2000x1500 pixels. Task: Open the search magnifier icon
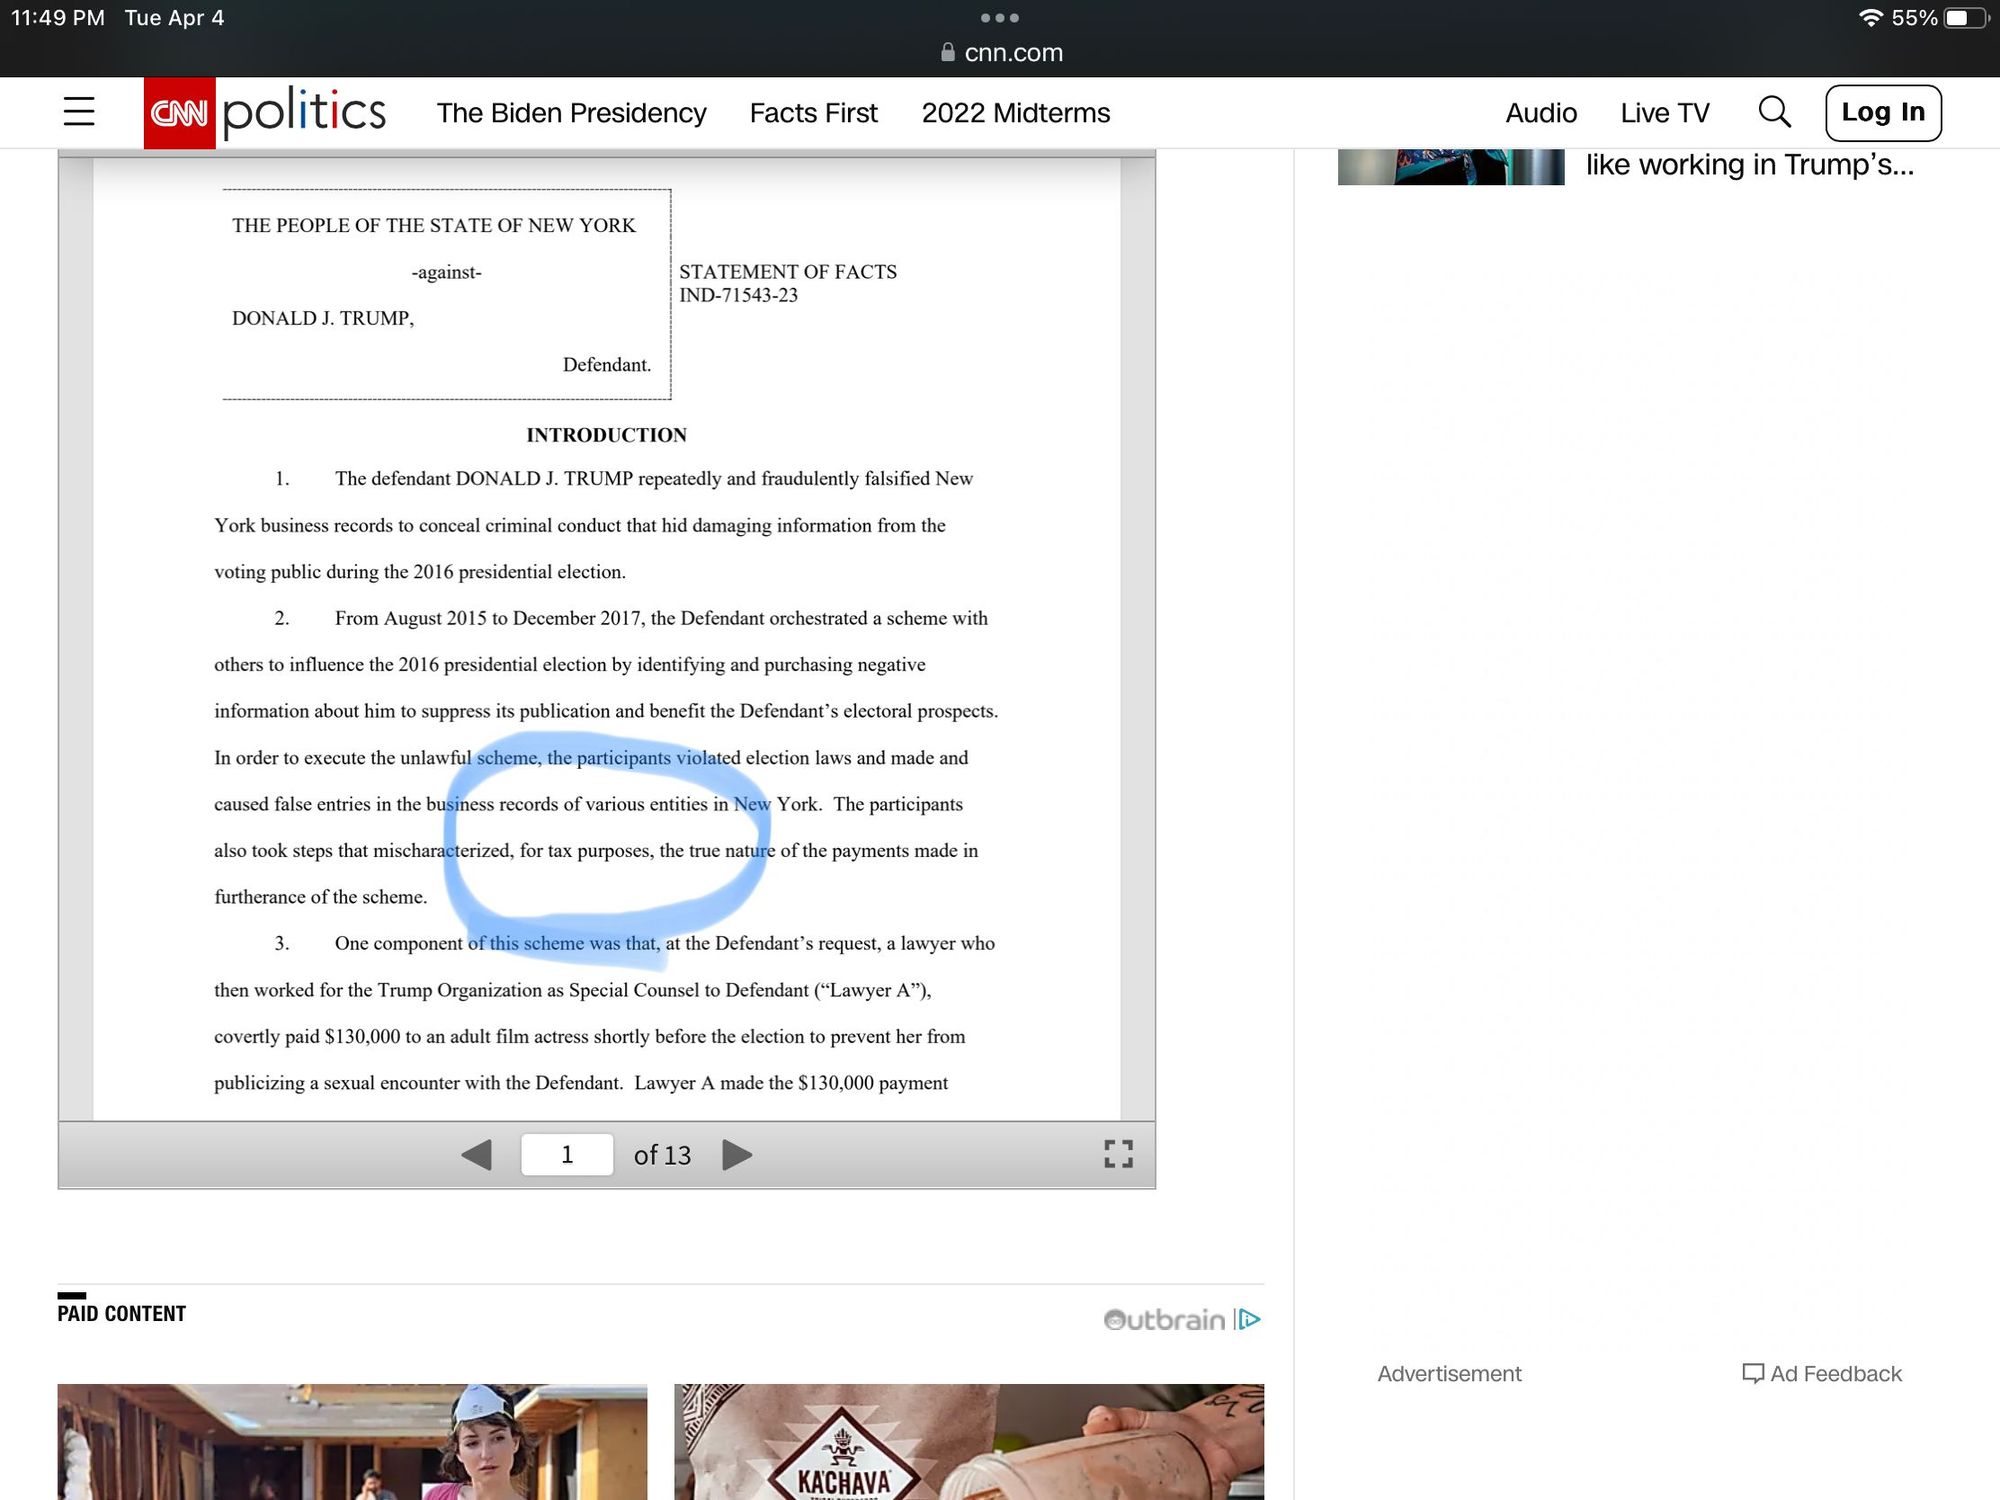pyautogui.click(x=1774, y=112)
